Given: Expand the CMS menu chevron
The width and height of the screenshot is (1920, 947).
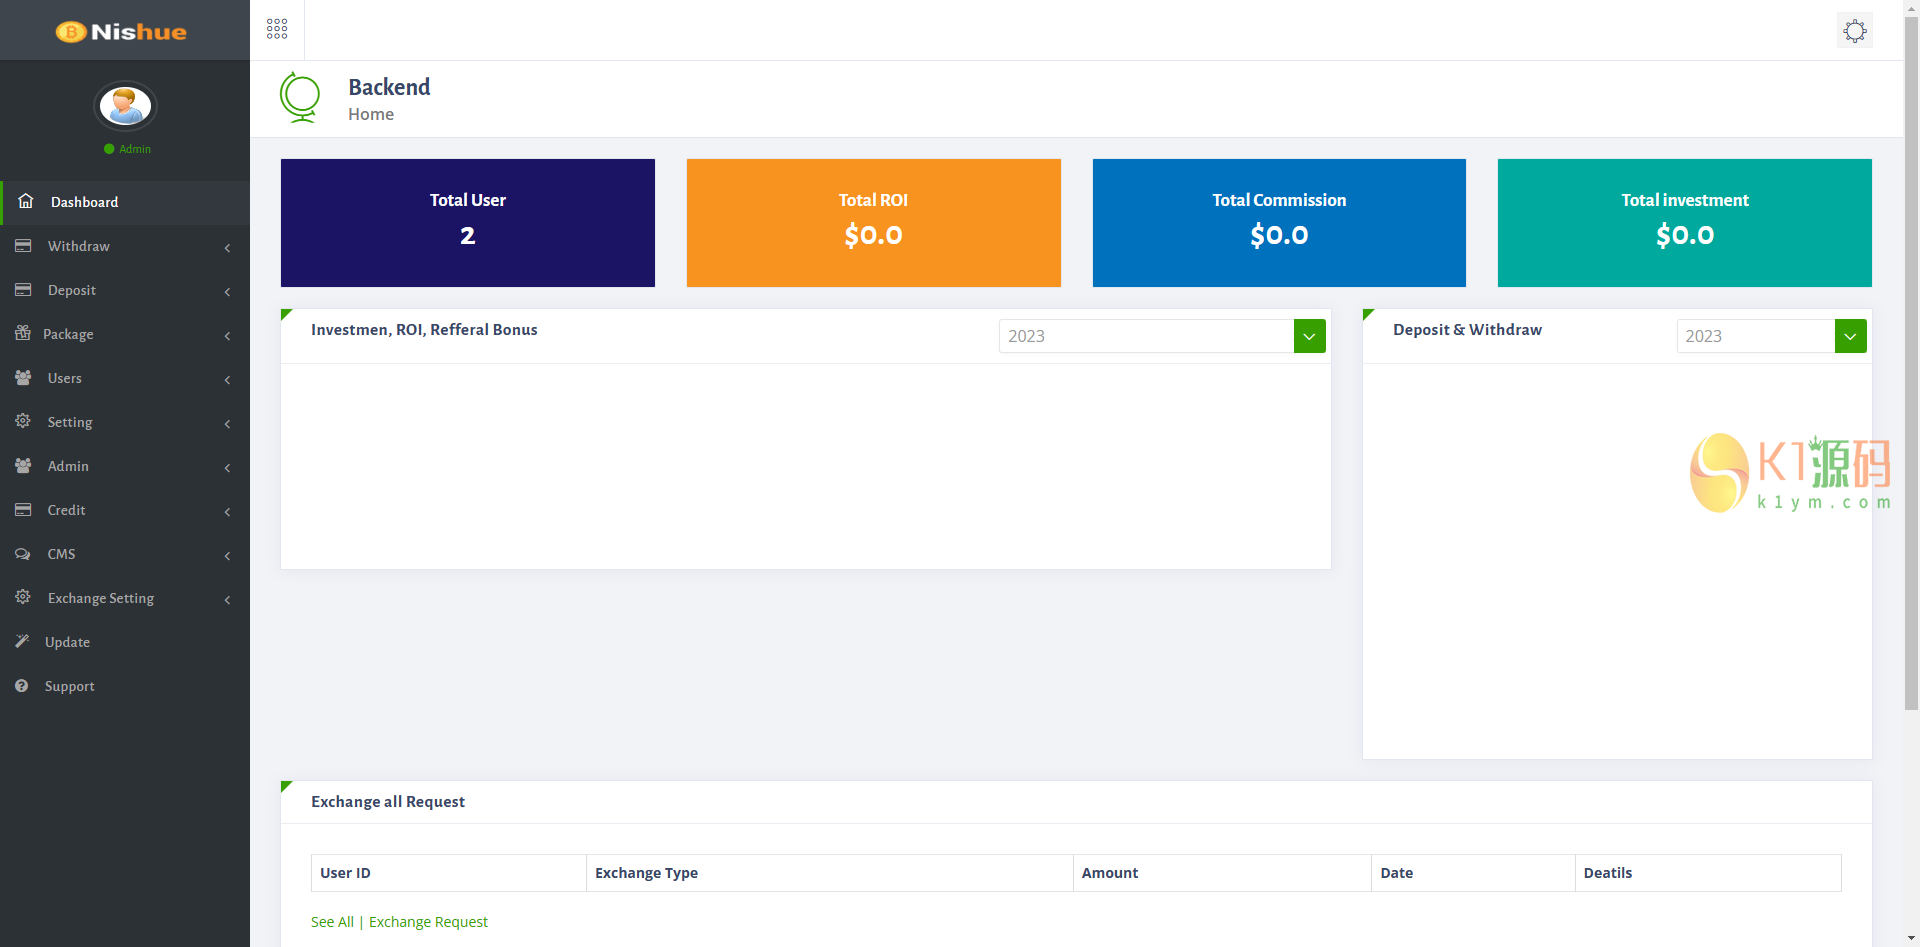Looking at the screenshot, I should click(228, 555).
